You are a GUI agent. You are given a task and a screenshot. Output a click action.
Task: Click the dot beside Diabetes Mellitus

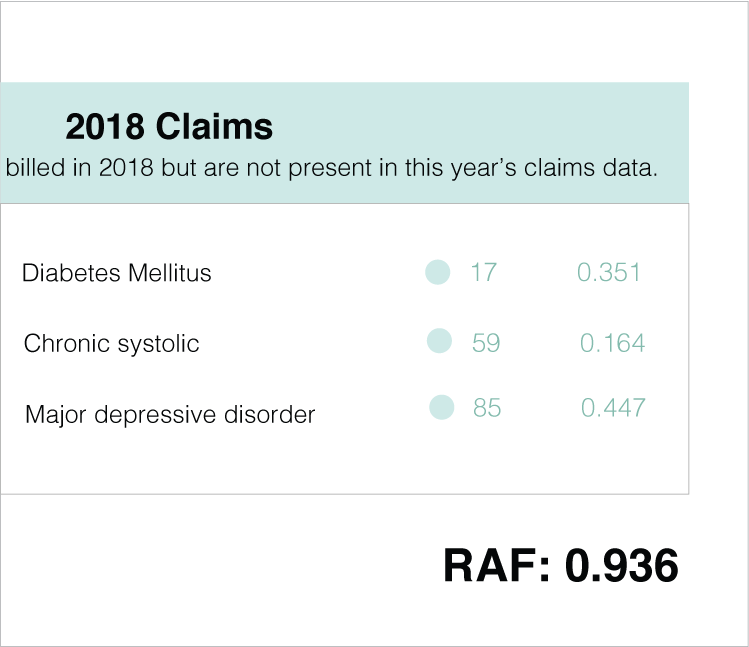tap(438, 272)
